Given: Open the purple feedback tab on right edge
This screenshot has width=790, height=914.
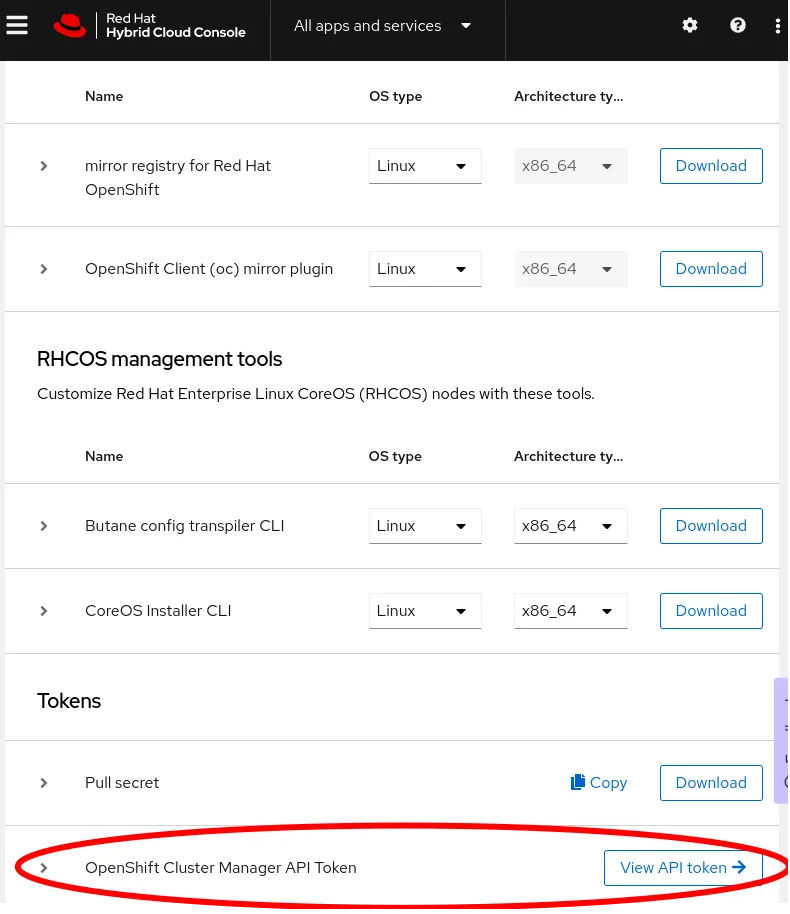Looking at the screenshot, I should (781, 740).
